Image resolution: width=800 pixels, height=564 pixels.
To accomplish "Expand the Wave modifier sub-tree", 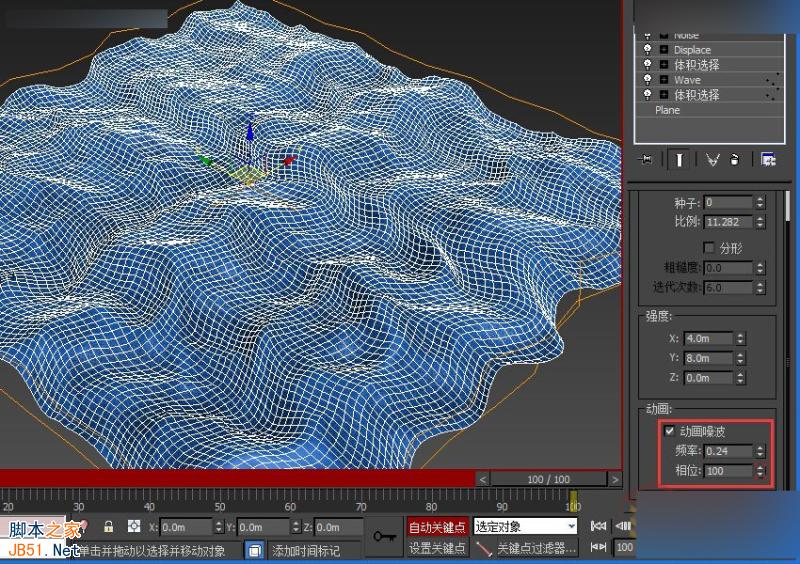I will (663, 80).
